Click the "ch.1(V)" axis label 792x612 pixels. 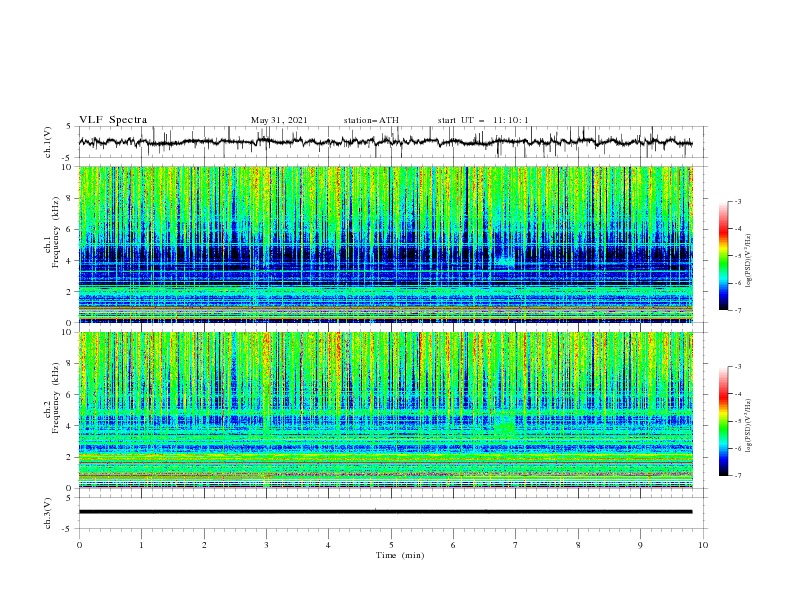point(48,142)
